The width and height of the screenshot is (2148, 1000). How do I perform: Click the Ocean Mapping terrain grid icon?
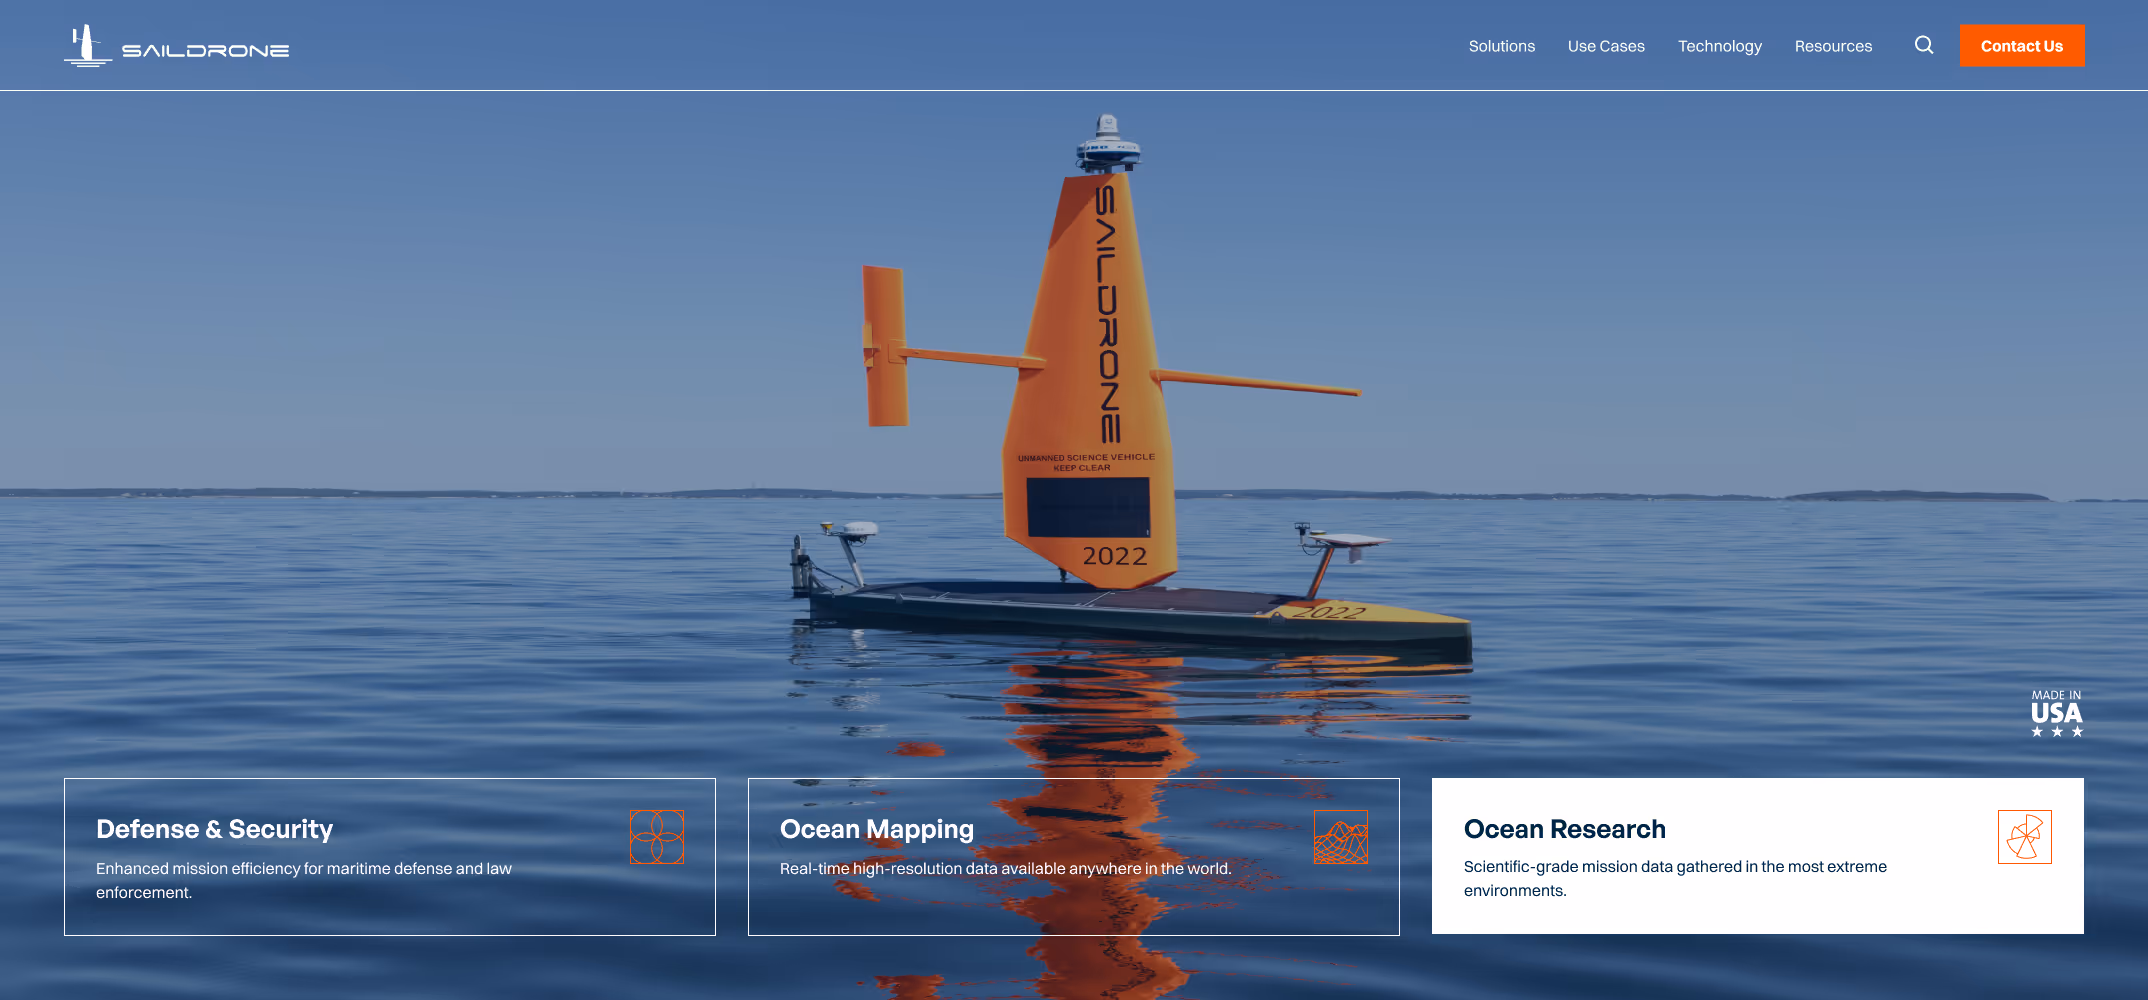coord(1341,835)
